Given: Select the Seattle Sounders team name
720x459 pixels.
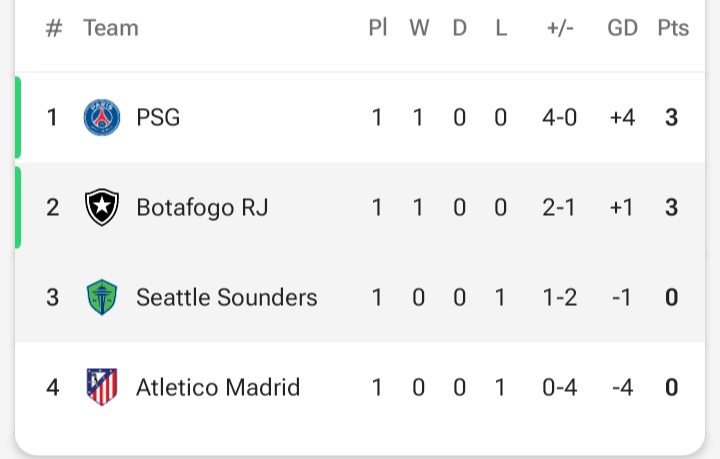Looking at the screenshot, I should click(x=226, y=297).
